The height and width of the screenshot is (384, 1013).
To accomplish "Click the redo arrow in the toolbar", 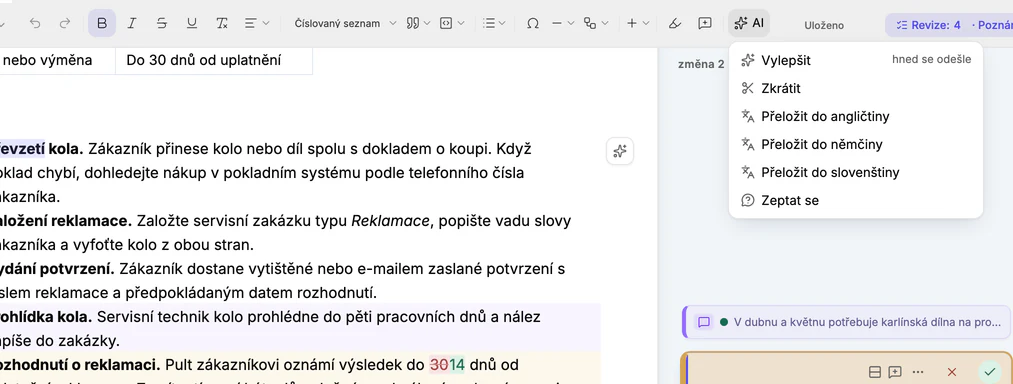I will pyautogui.click(x=65, y=24).
